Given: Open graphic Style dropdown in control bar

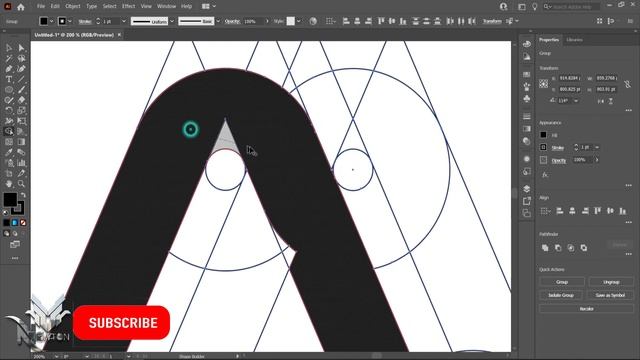Looking at the screenshot, I should [x=299, y=21].
